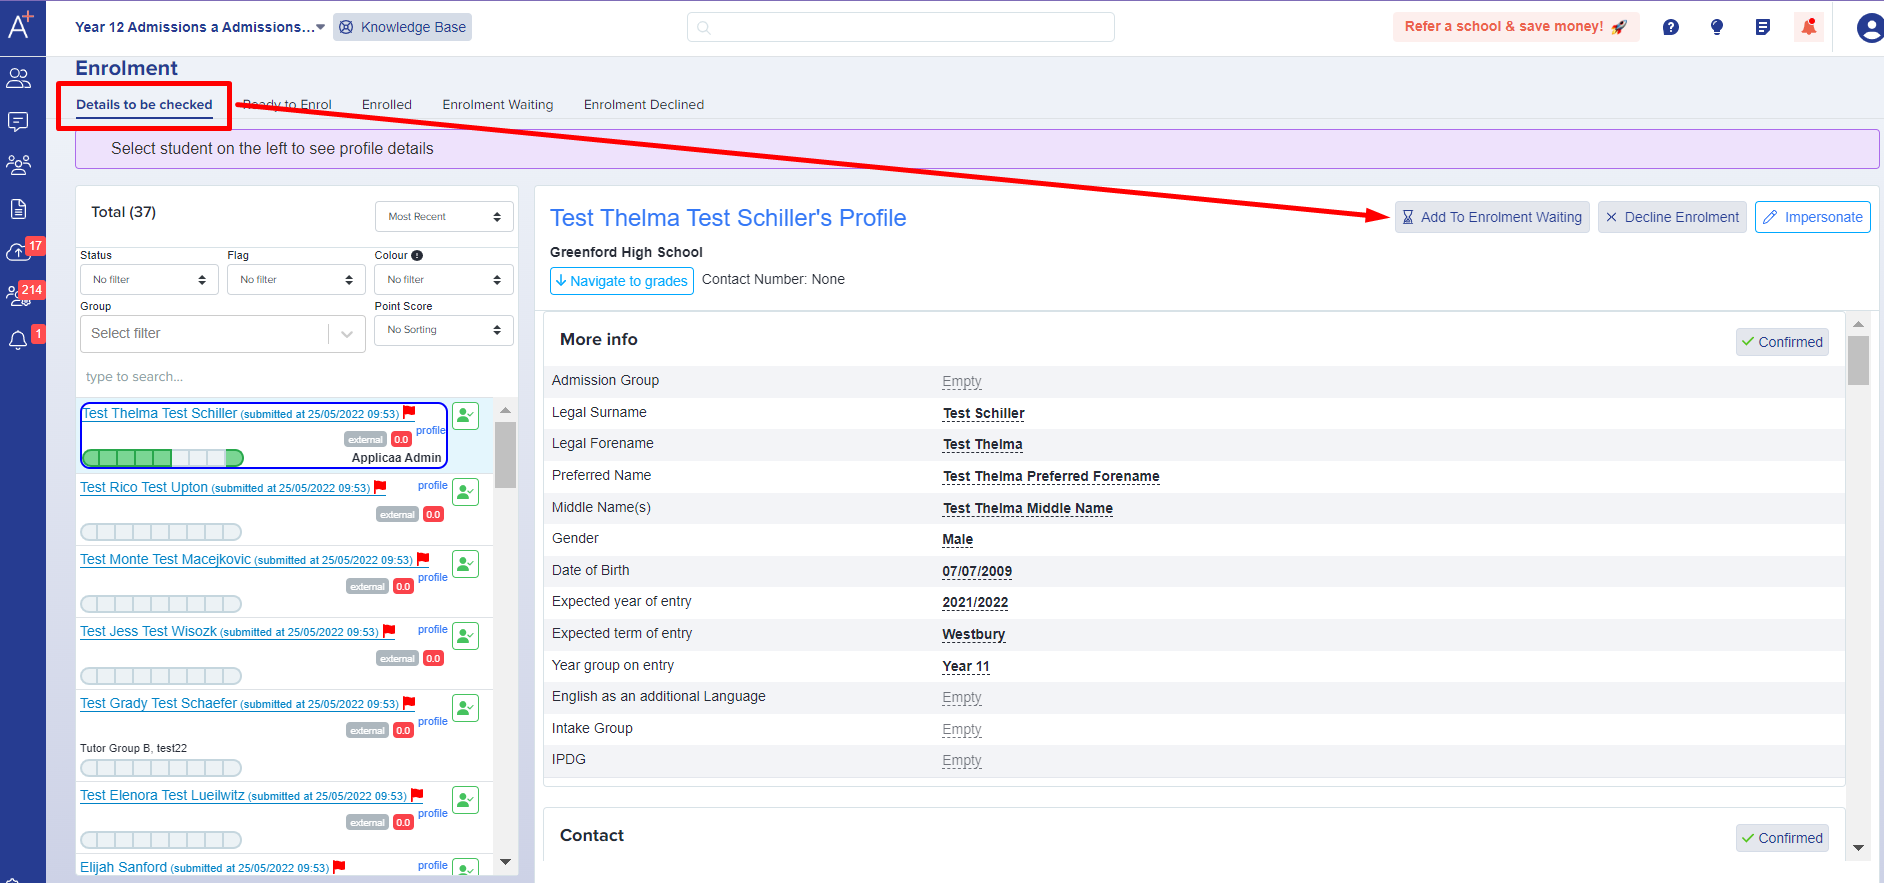Open the red alert bell in top bar
The image size is (1884, 883).
coord(1809,27)
